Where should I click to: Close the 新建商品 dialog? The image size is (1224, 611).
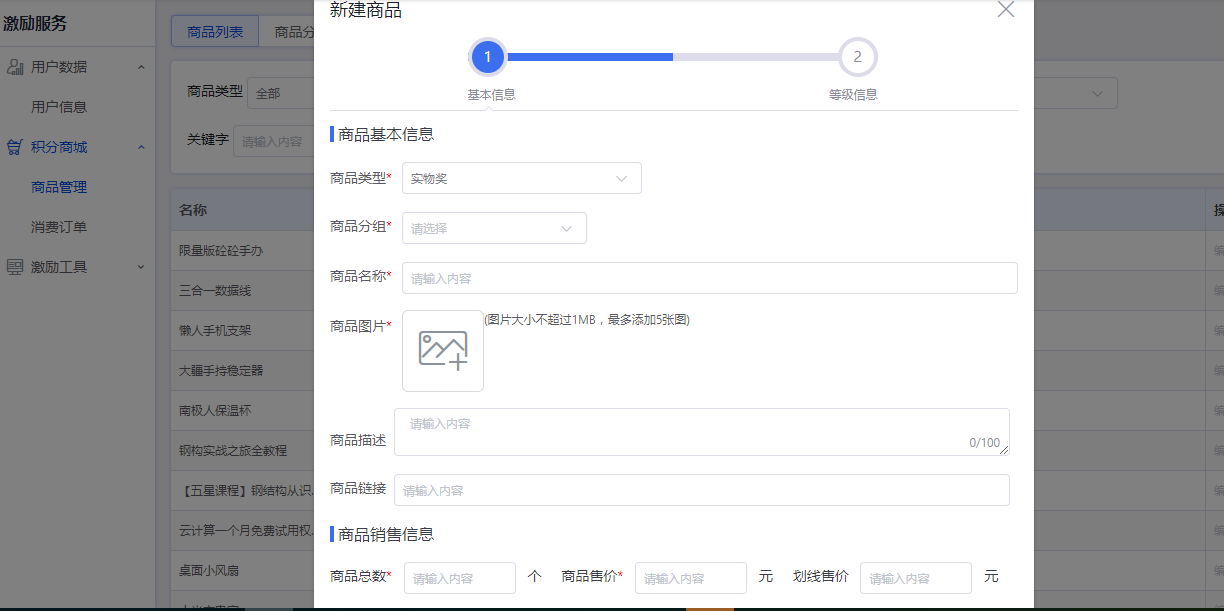click(1006, 10)
